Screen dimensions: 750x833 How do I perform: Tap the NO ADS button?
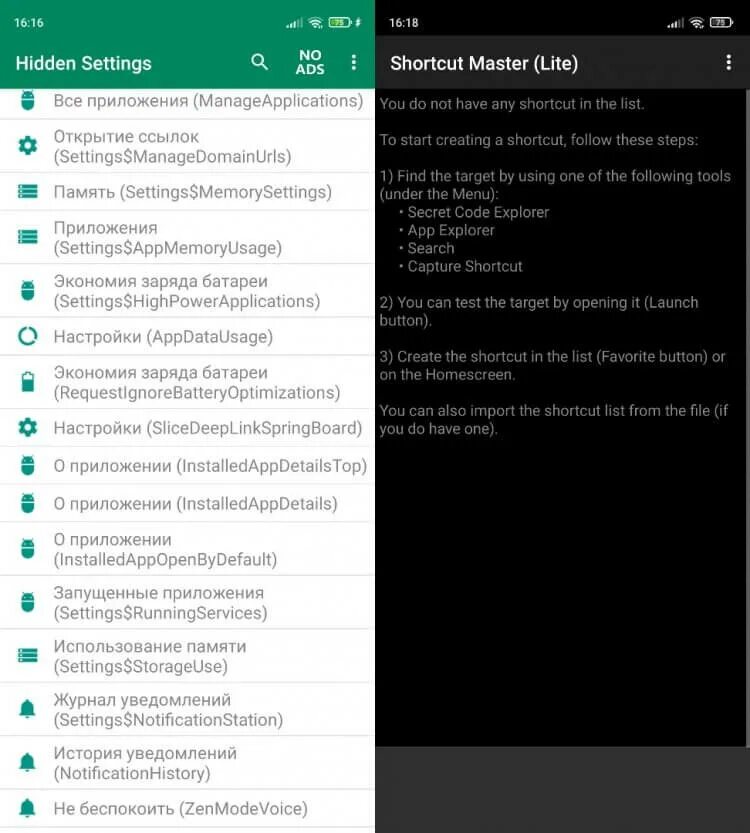[x=310, y=62]
